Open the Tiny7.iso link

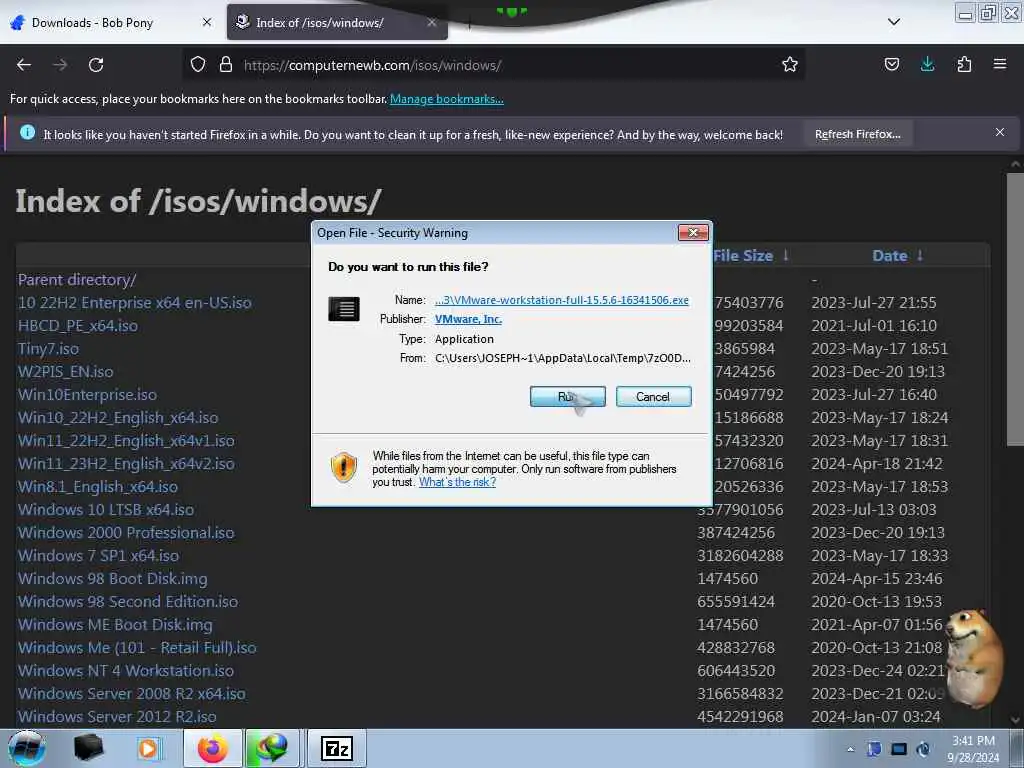[x=48, y=349]
